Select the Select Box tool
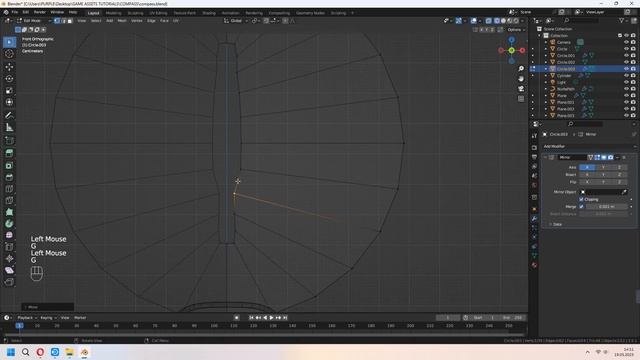Image resolution: width=640 pixels, height=360 pixels. [x=9, y=42]
